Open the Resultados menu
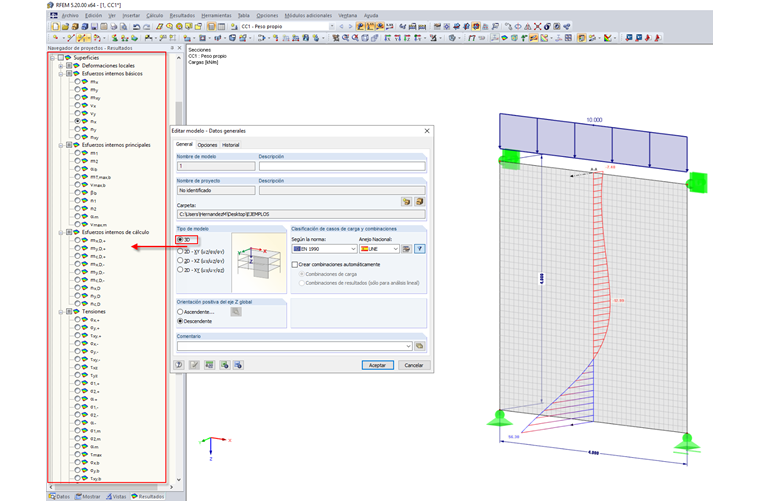 point(182,16)
